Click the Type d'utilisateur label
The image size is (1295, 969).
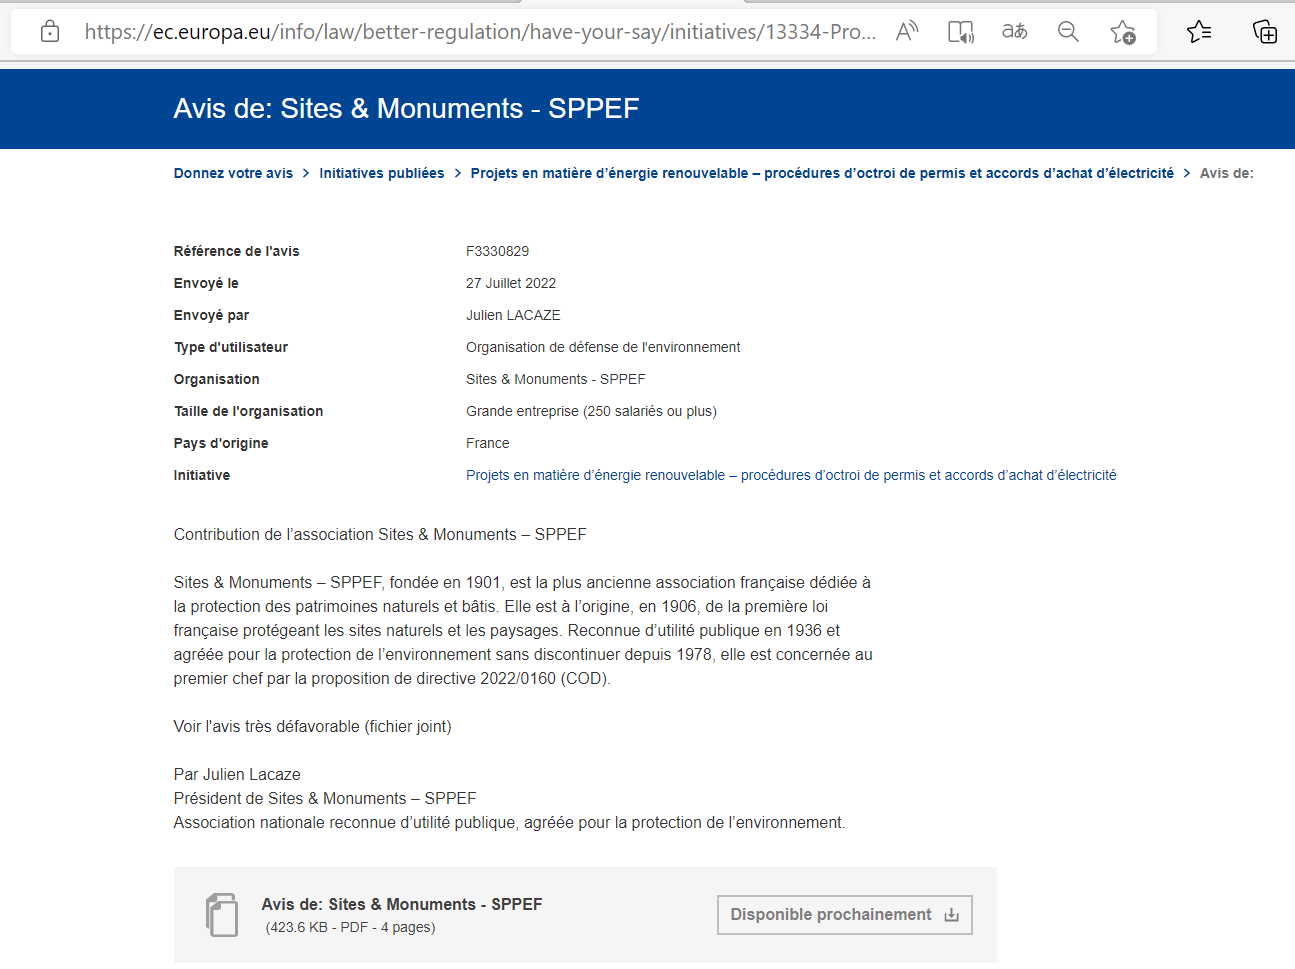(231, 347)
